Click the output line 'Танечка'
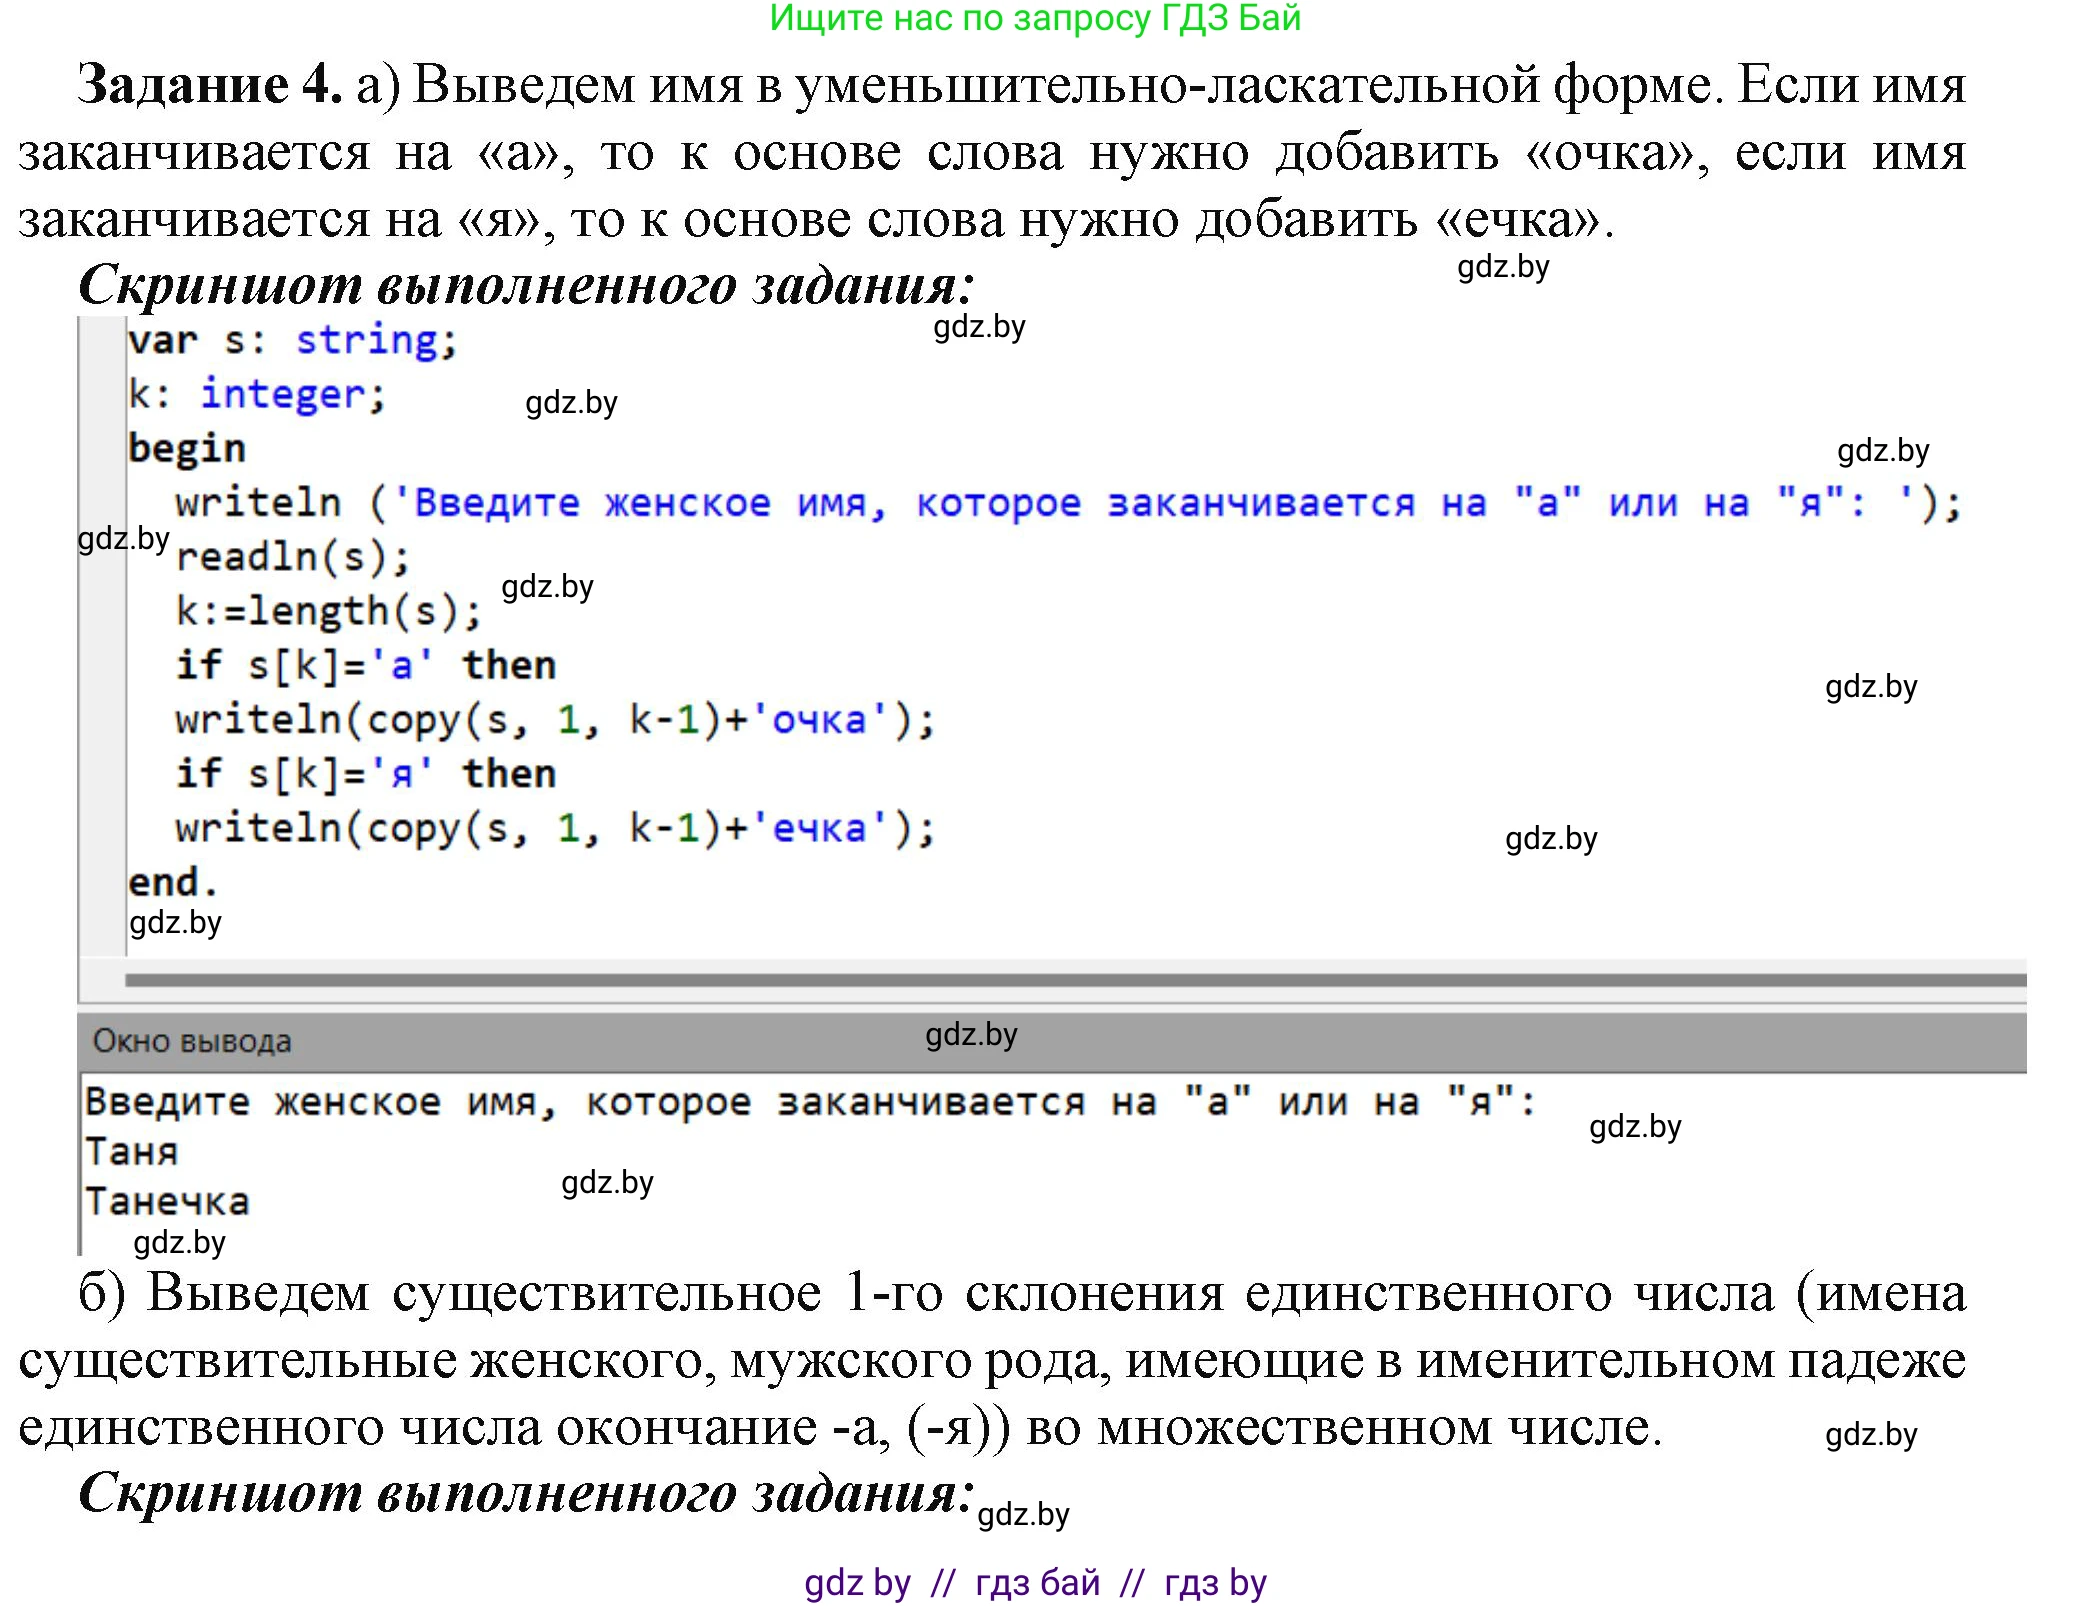The width and height of the screenshot is (2074, 1606). [167, 1201]
